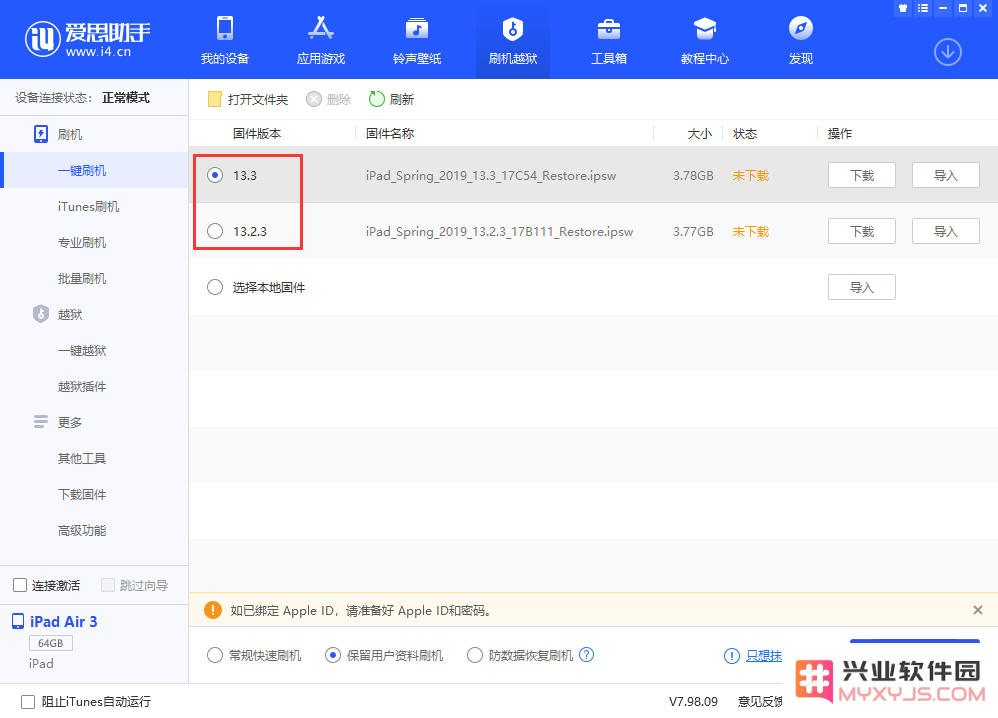The height and width of the screenshot is (718, 998).
Task: Click version number V7.98.09
Action: click(x=693, y=701)
